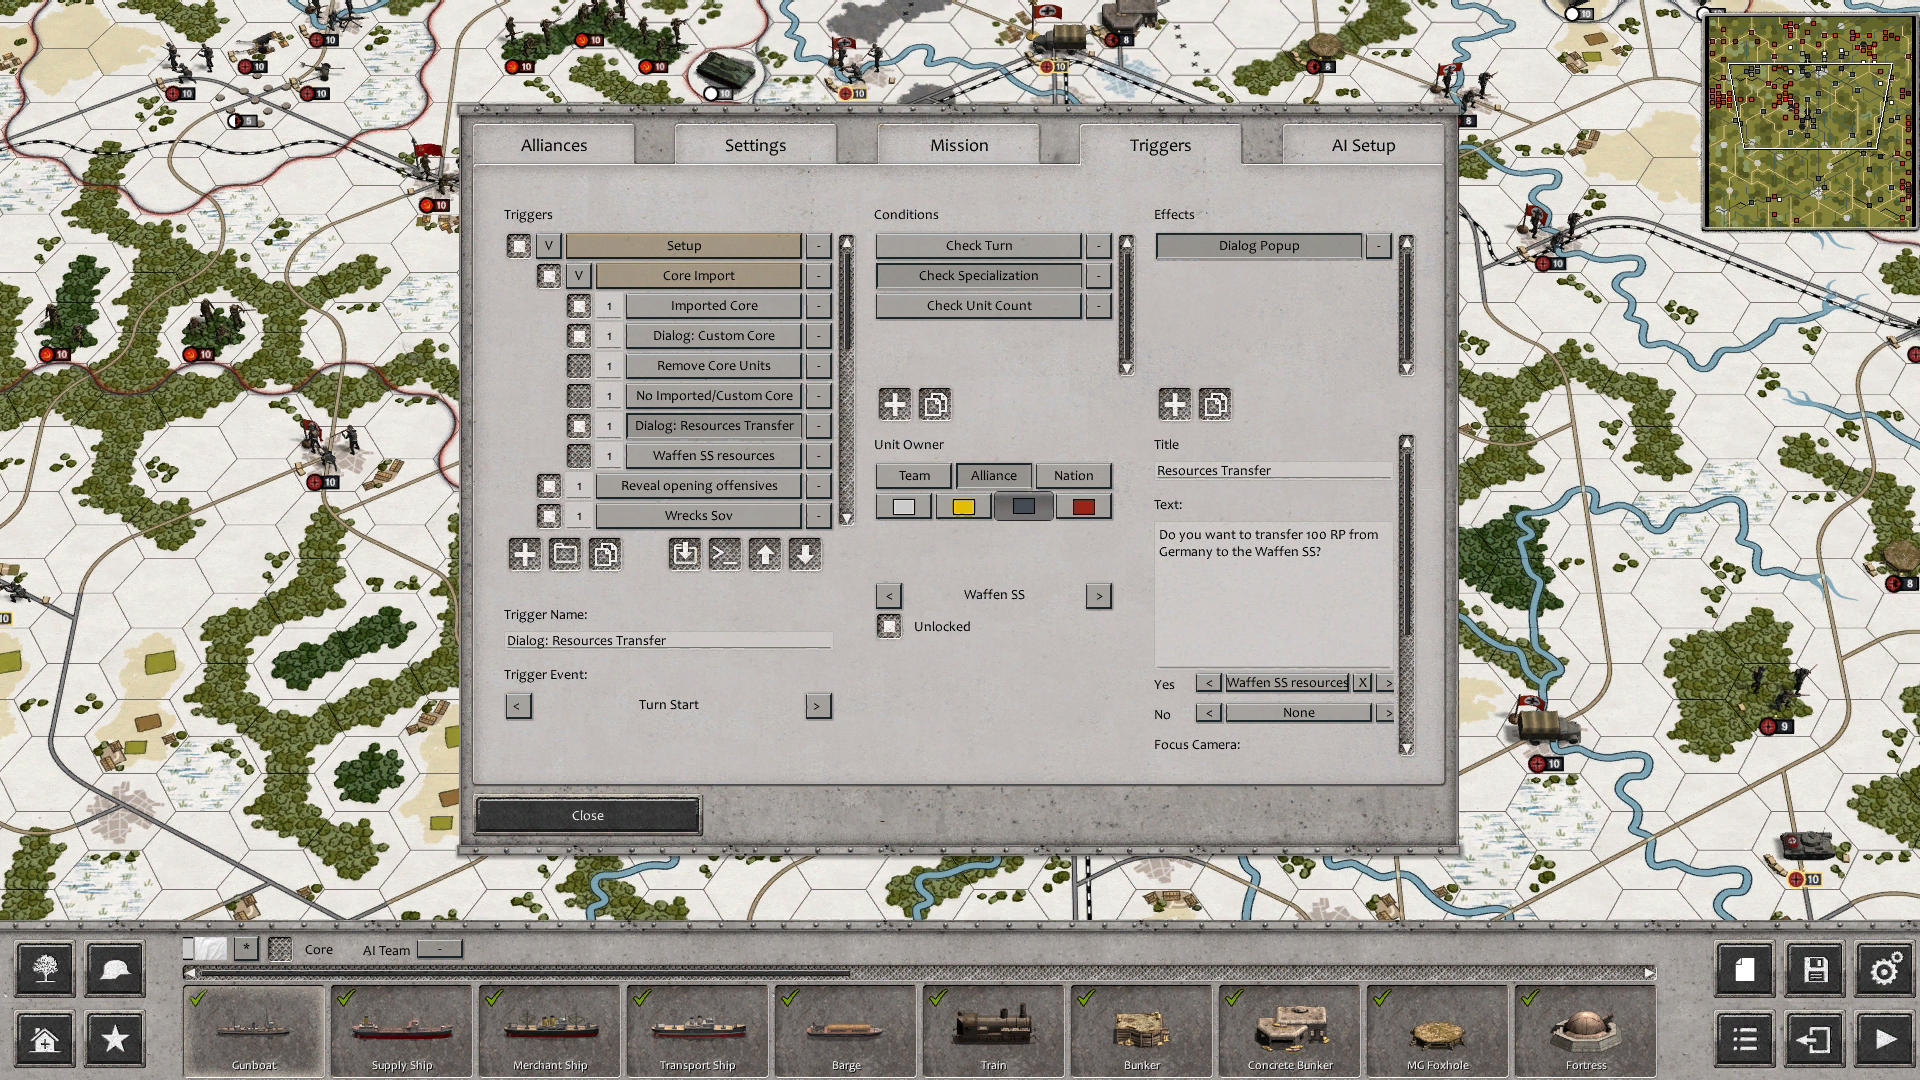Screen dimensions: 1920x1080
Task: Select the Dialog Popup effect
Action: point(1259,245)
